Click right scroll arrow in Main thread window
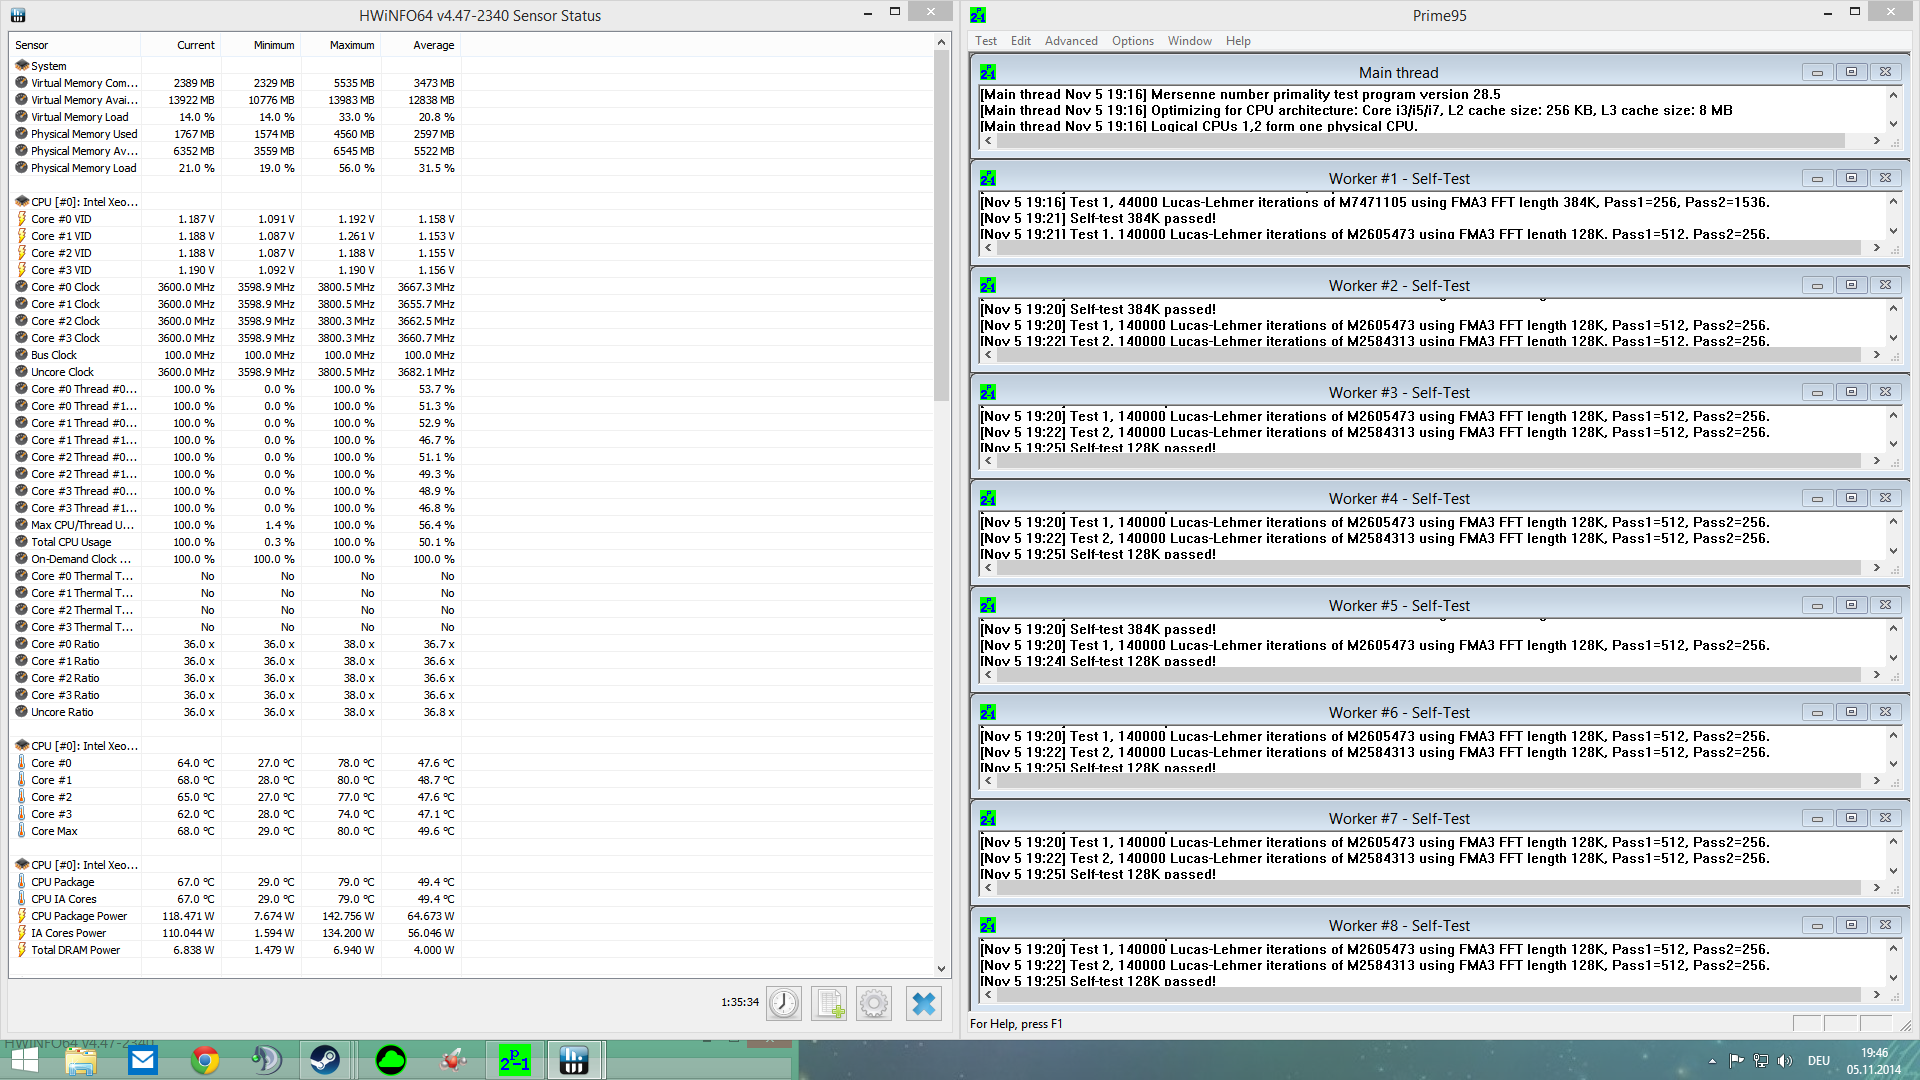Screen dimensions: 1920x1080 click(1877, 141)
